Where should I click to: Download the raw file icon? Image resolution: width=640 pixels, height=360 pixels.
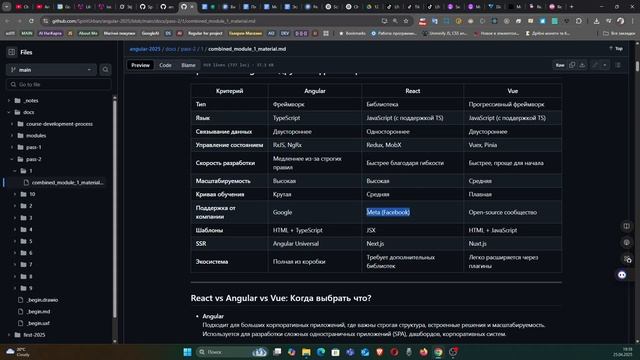tap(582, 65)
